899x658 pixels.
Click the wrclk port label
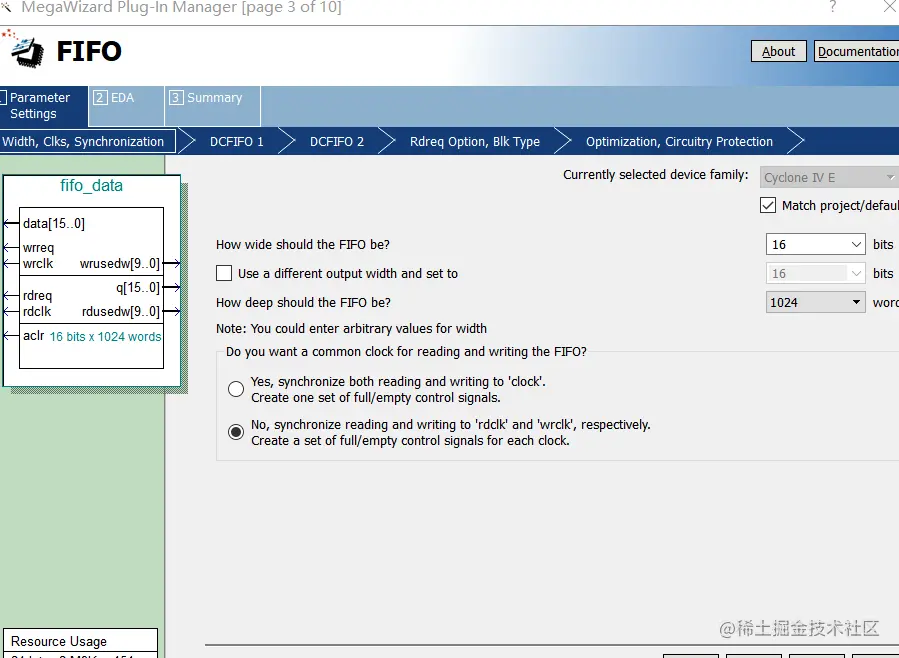(x=38, y=264)
